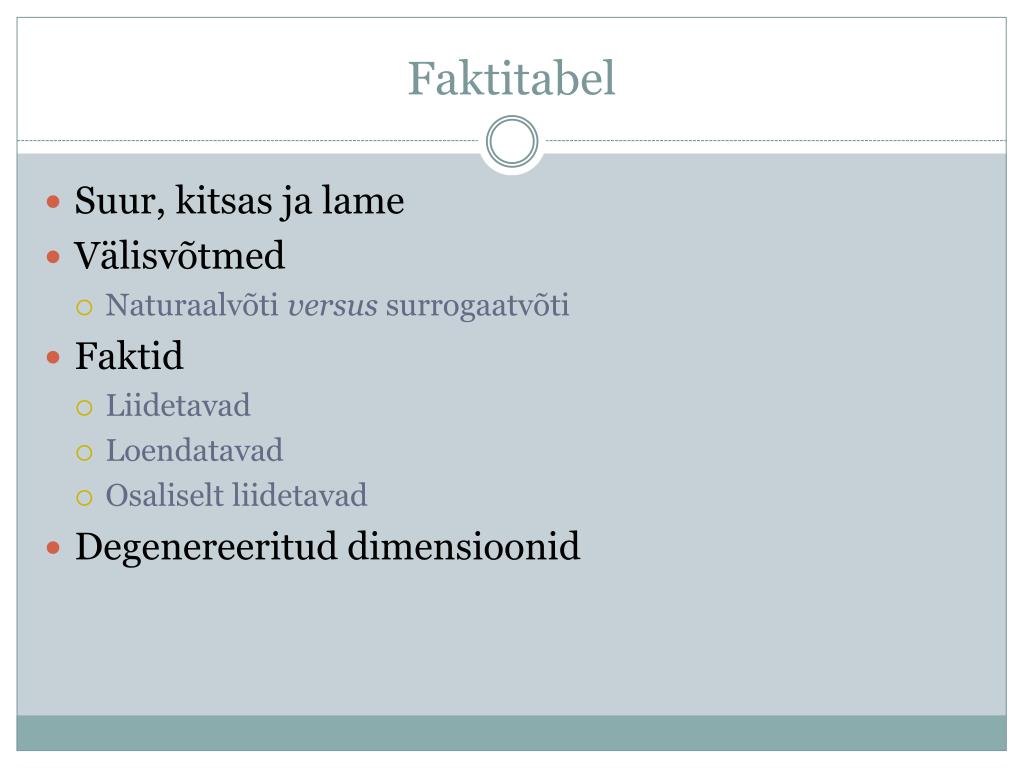This screenshot has width=1024, height=768.
Task: Click the yellow circle bullet before Loendatavad
Action: [84, 453]
